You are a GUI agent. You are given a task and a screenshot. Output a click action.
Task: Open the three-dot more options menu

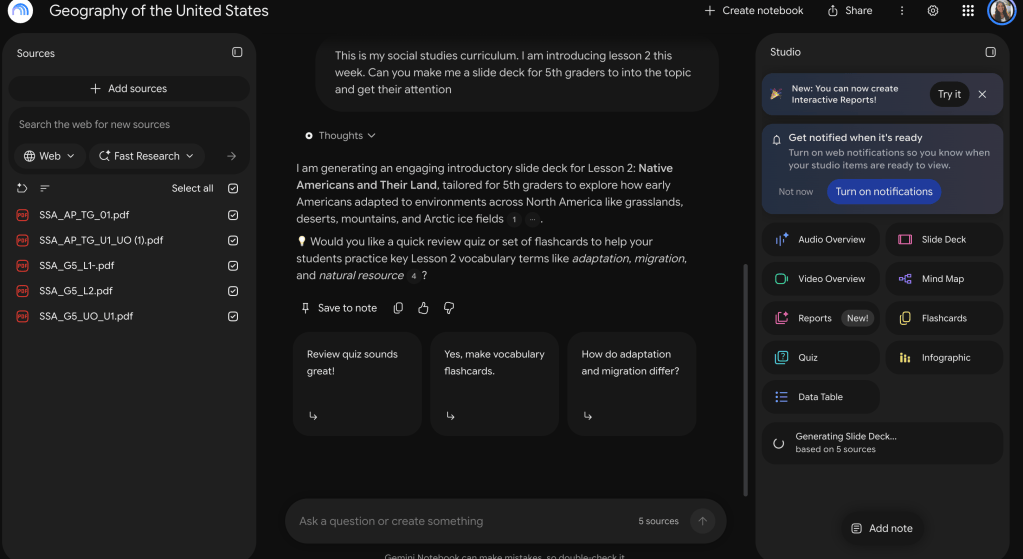click(x=902, y=10)
